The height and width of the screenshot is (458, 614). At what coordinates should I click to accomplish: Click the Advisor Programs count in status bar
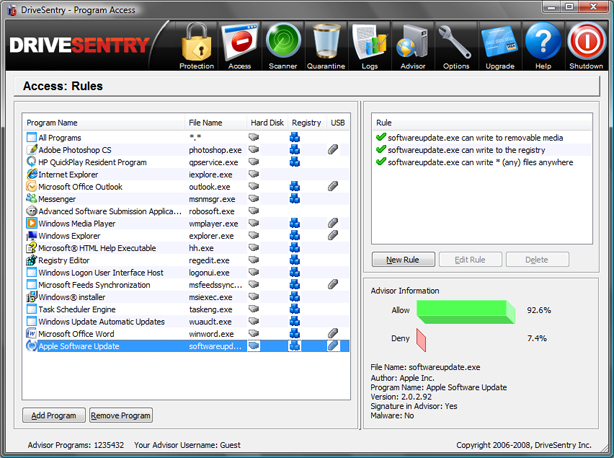click(x=76, y=445)
